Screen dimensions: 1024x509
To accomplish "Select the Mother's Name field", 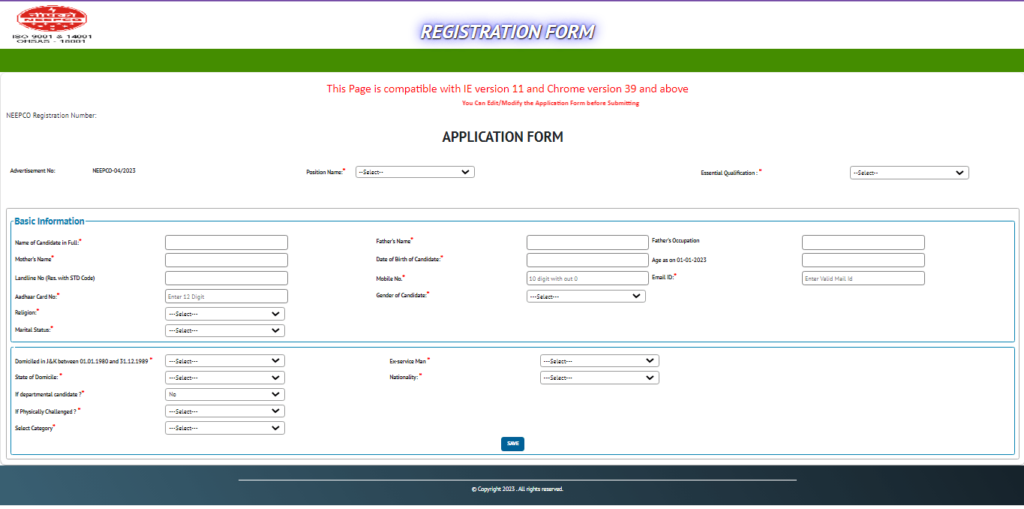I will coord(226,260).
